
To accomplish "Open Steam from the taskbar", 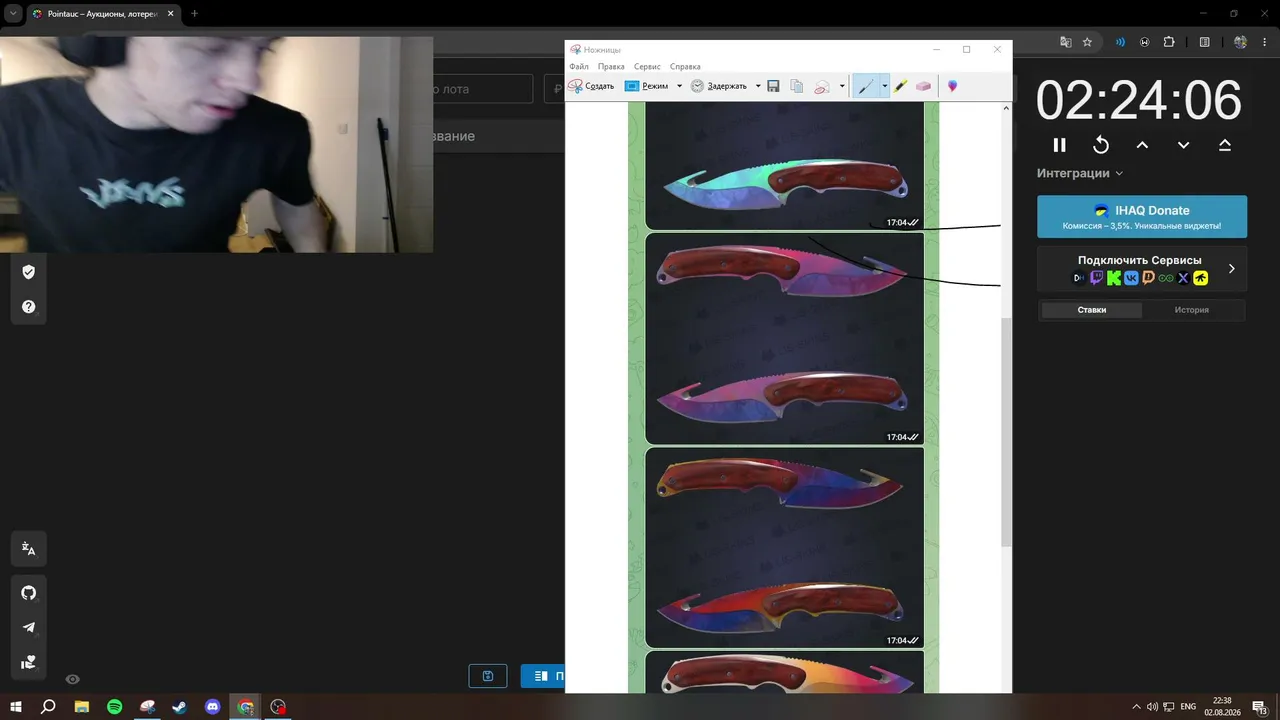I will pyautogui.click(x=179, y=707).
